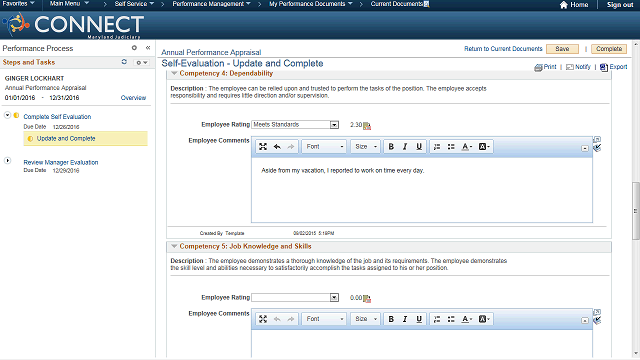Collapse Competency 5: Job Knowledge and Skills
The width and height of the screenshot is (640, 360).
[174, 246]
